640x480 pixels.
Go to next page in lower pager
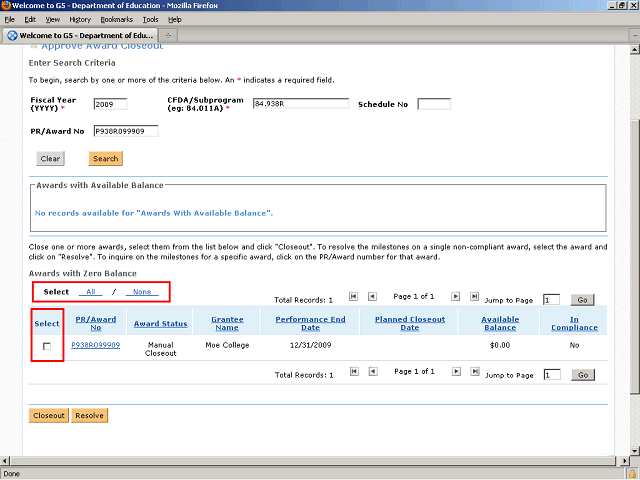point(456,371)
